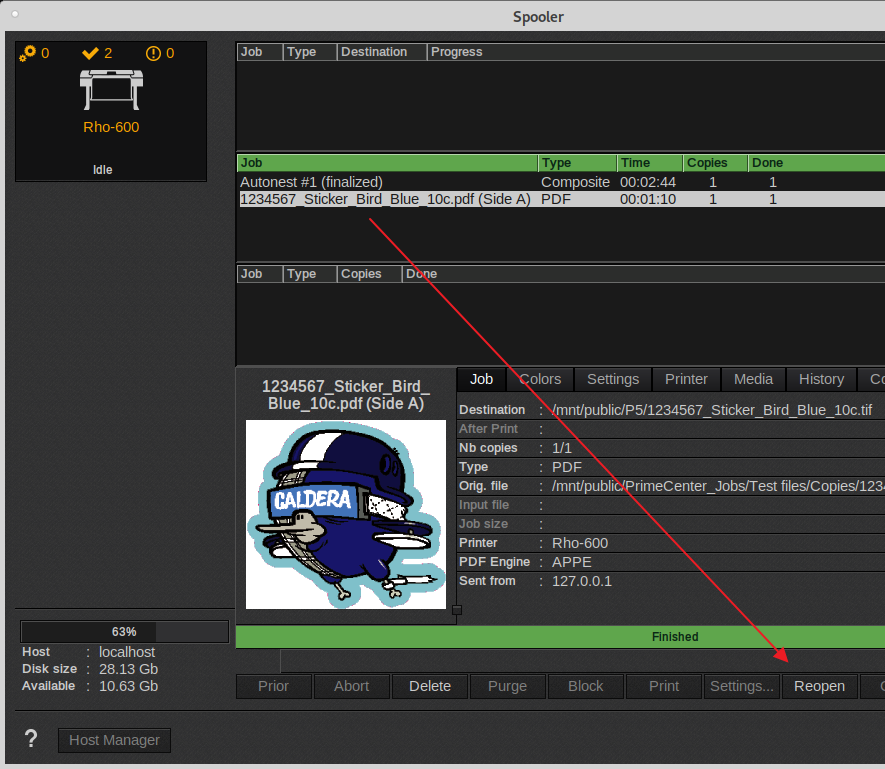Click the 63% disk usage bar
Viewport: 885px width, 769px height.
(124, 632)
